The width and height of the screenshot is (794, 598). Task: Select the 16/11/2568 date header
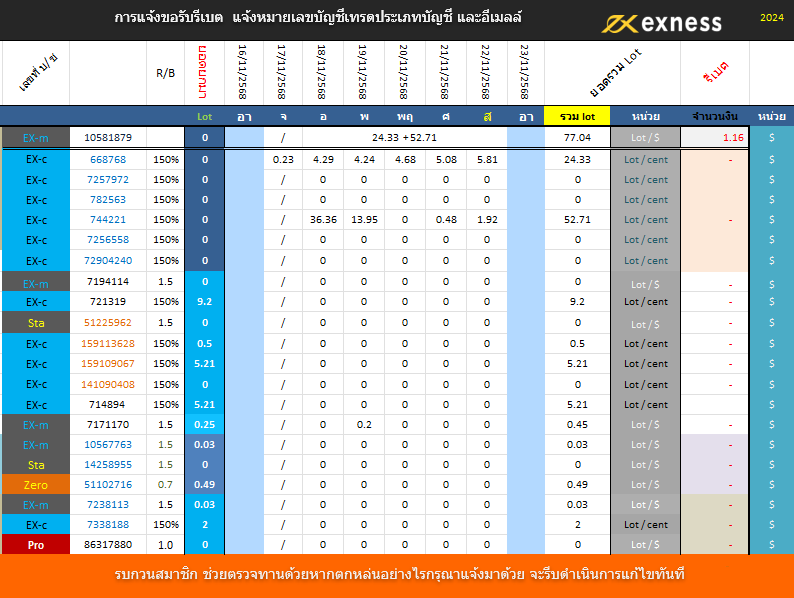(243, 72)
